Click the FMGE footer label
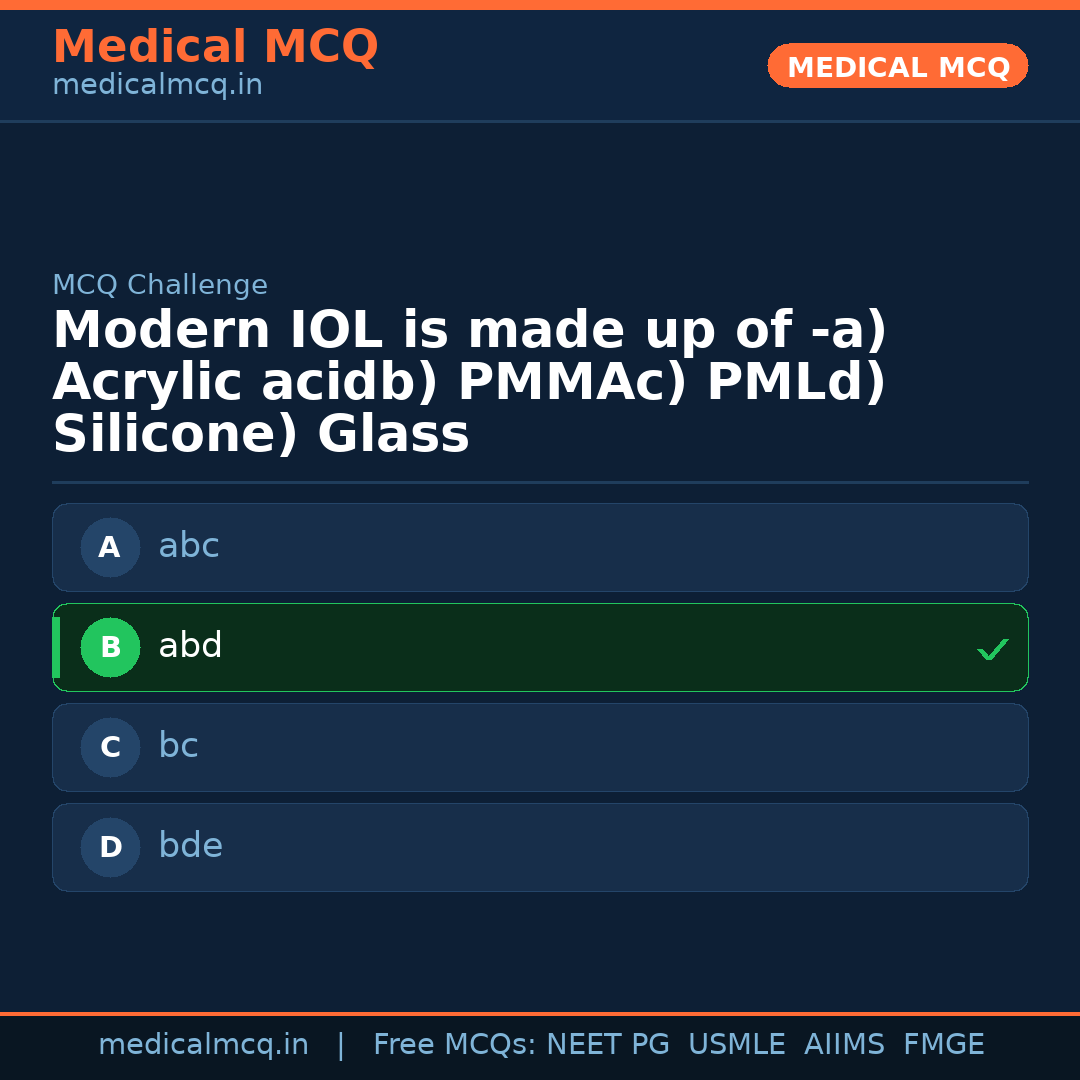The height and width of the screenshot is (1080, 1080). click(943, 1043)
